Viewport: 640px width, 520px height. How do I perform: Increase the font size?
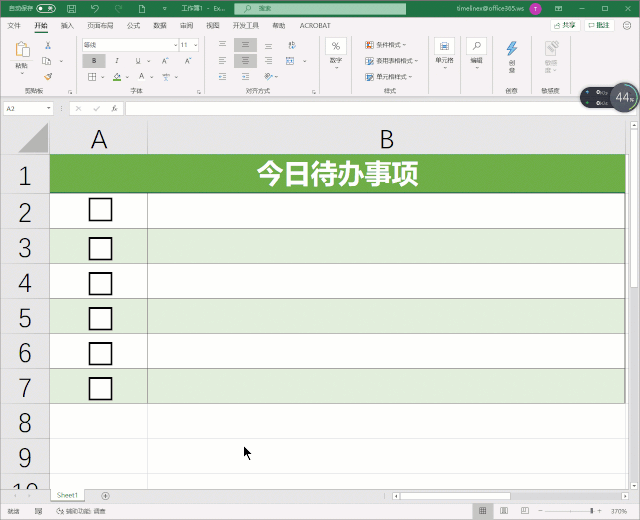click(165, 61)
